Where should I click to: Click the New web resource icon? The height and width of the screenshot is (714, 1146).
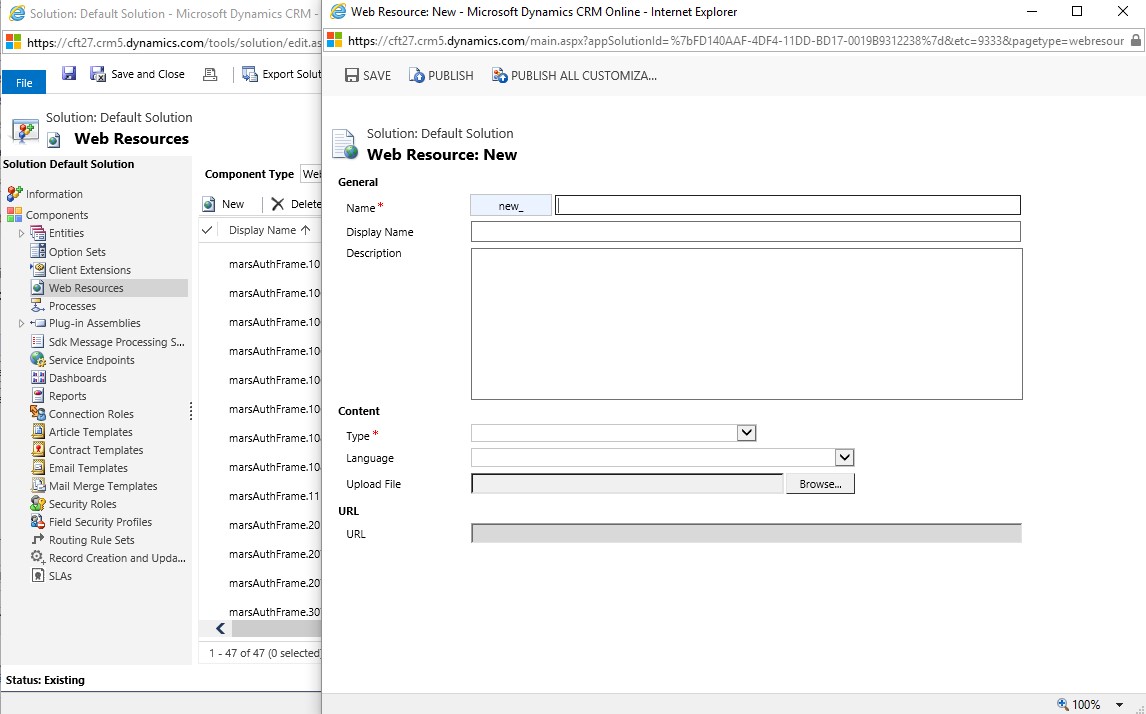209,204
